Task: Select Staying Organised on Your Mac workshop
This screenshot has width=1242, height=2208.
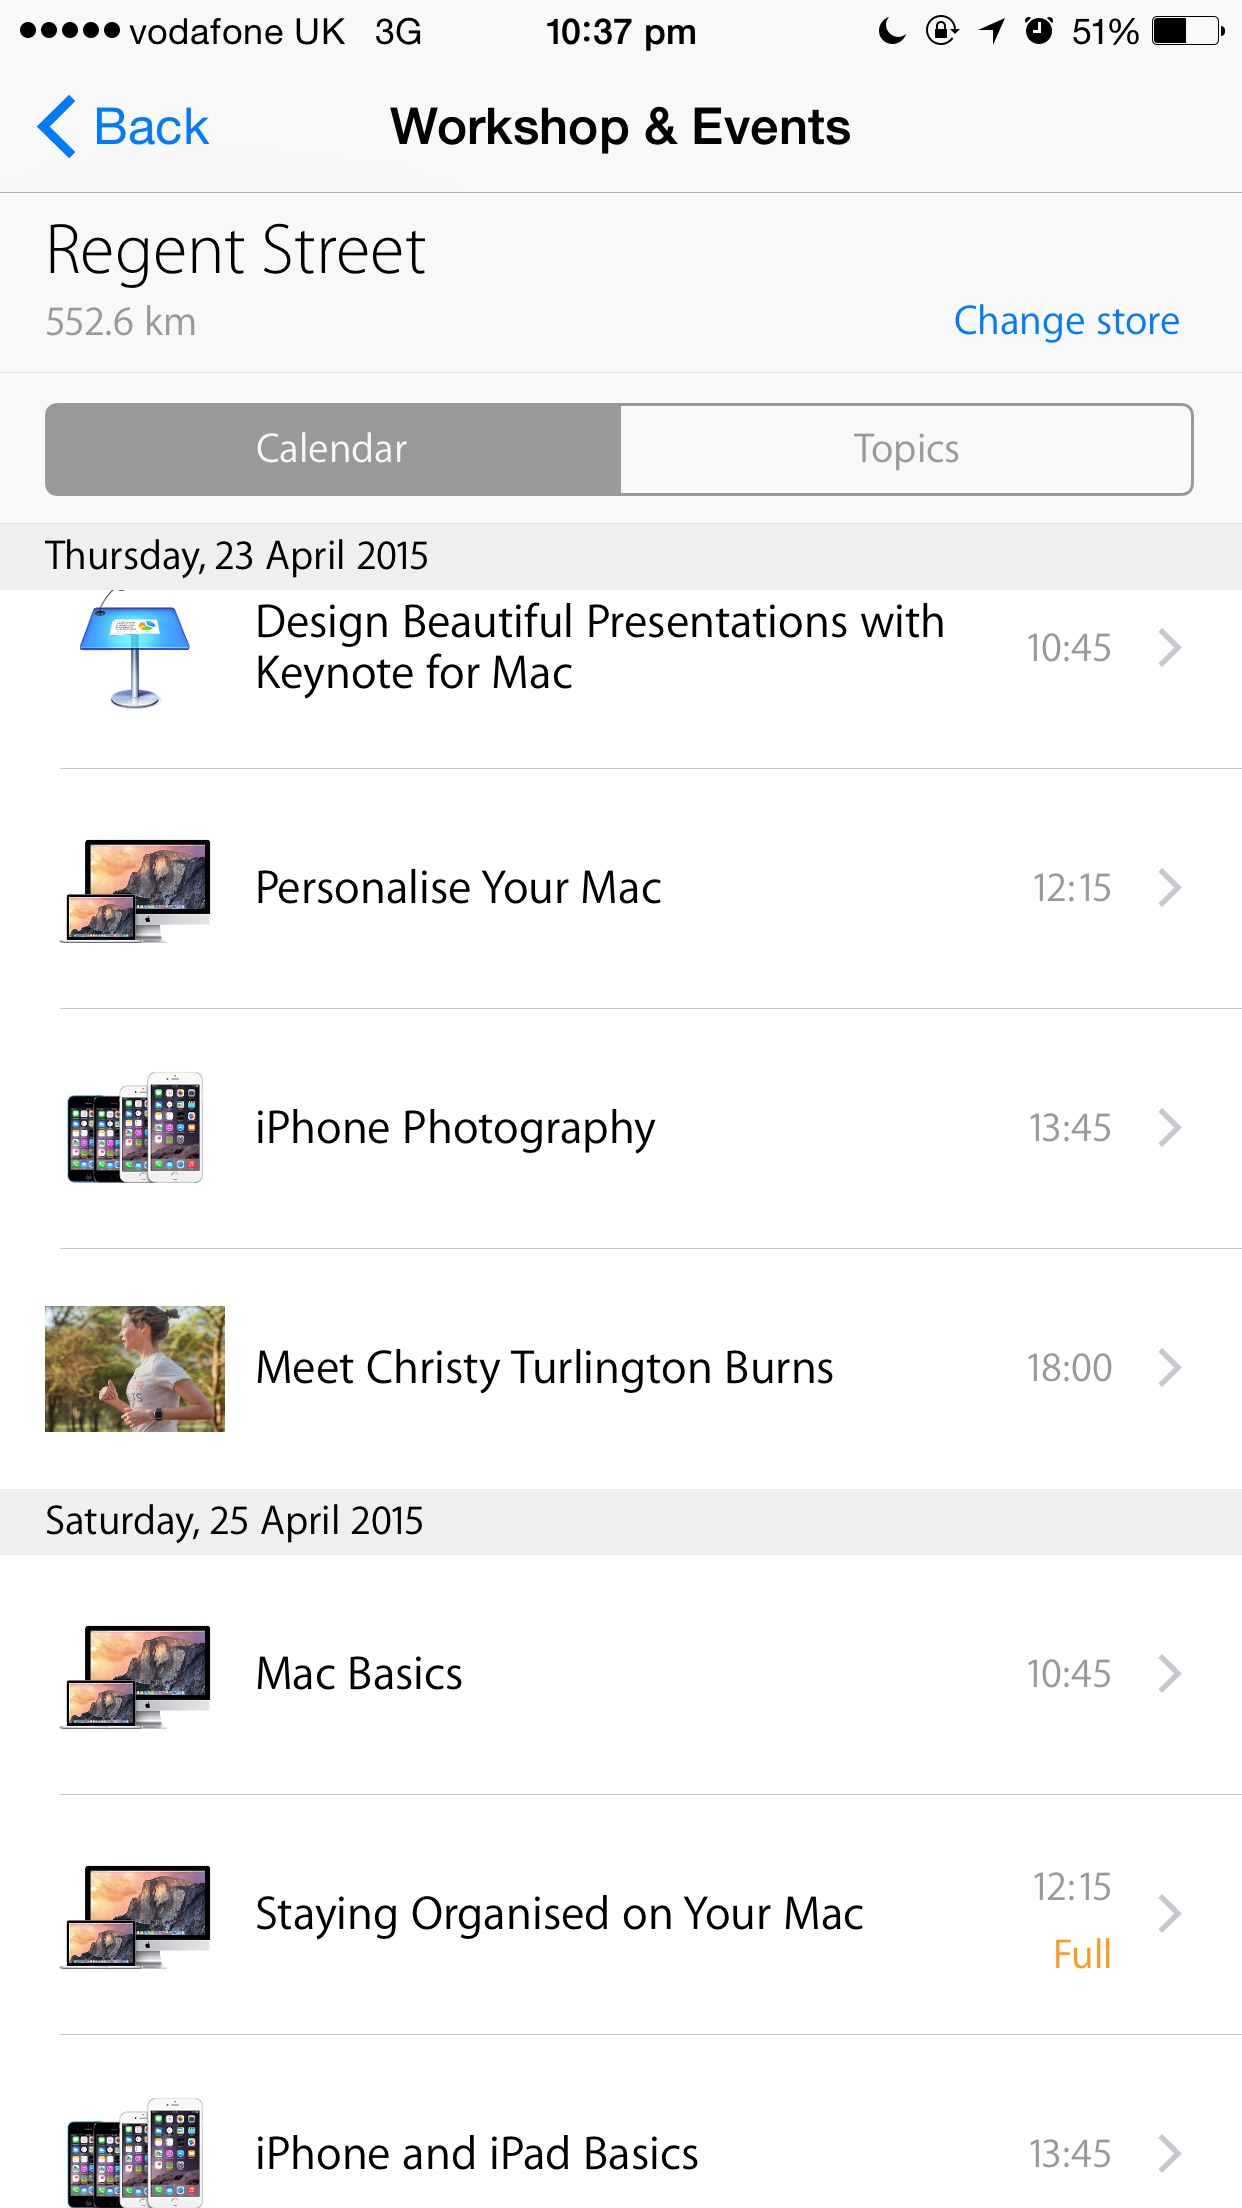Action: 621,1914
